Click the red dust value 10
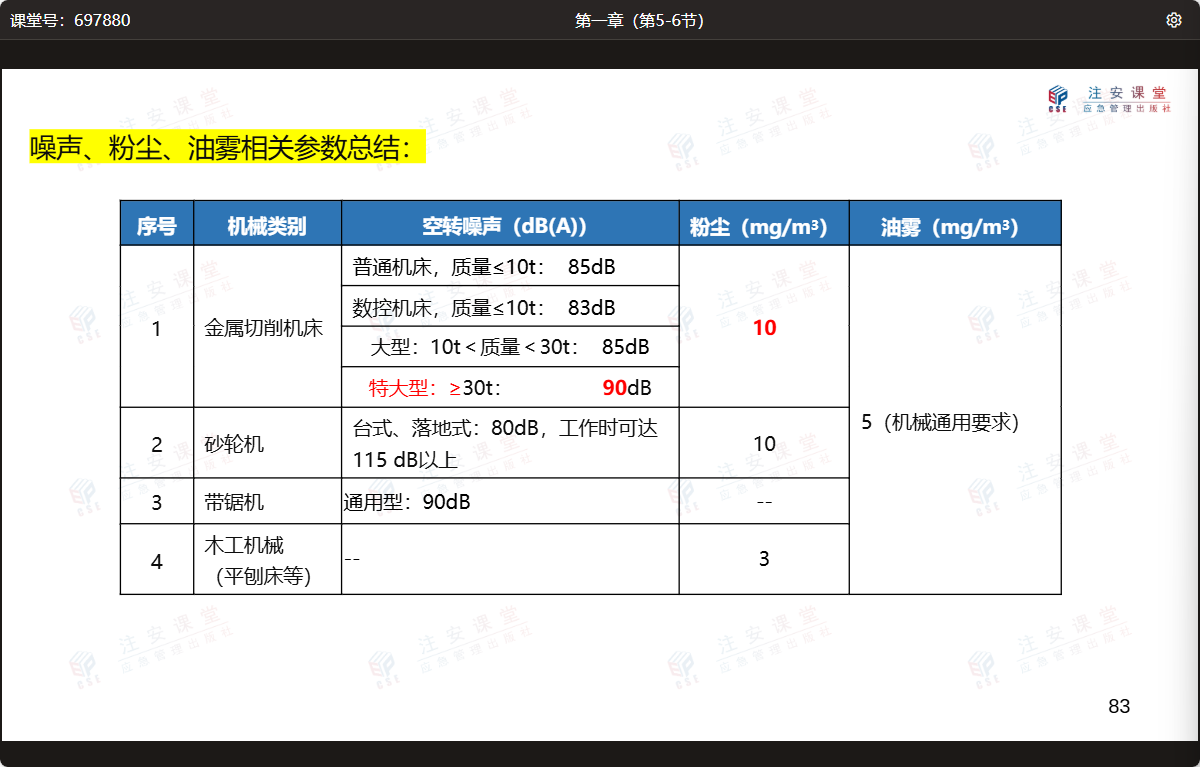Screen dimensions: 1200x767 tap(764, 328)
